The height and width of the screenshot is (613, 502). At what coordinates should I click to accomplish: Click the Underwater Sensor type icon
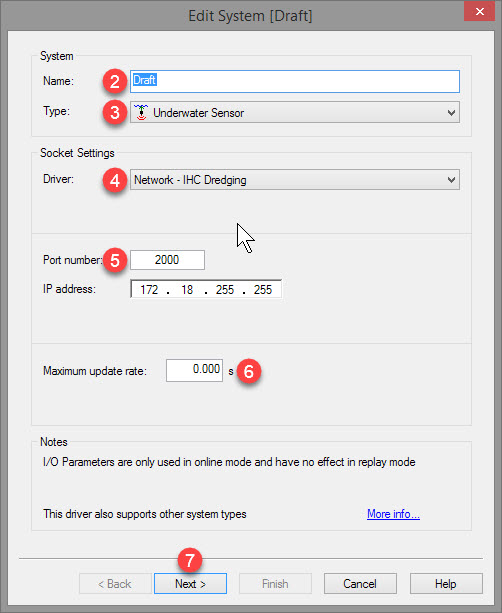[141, 113]
